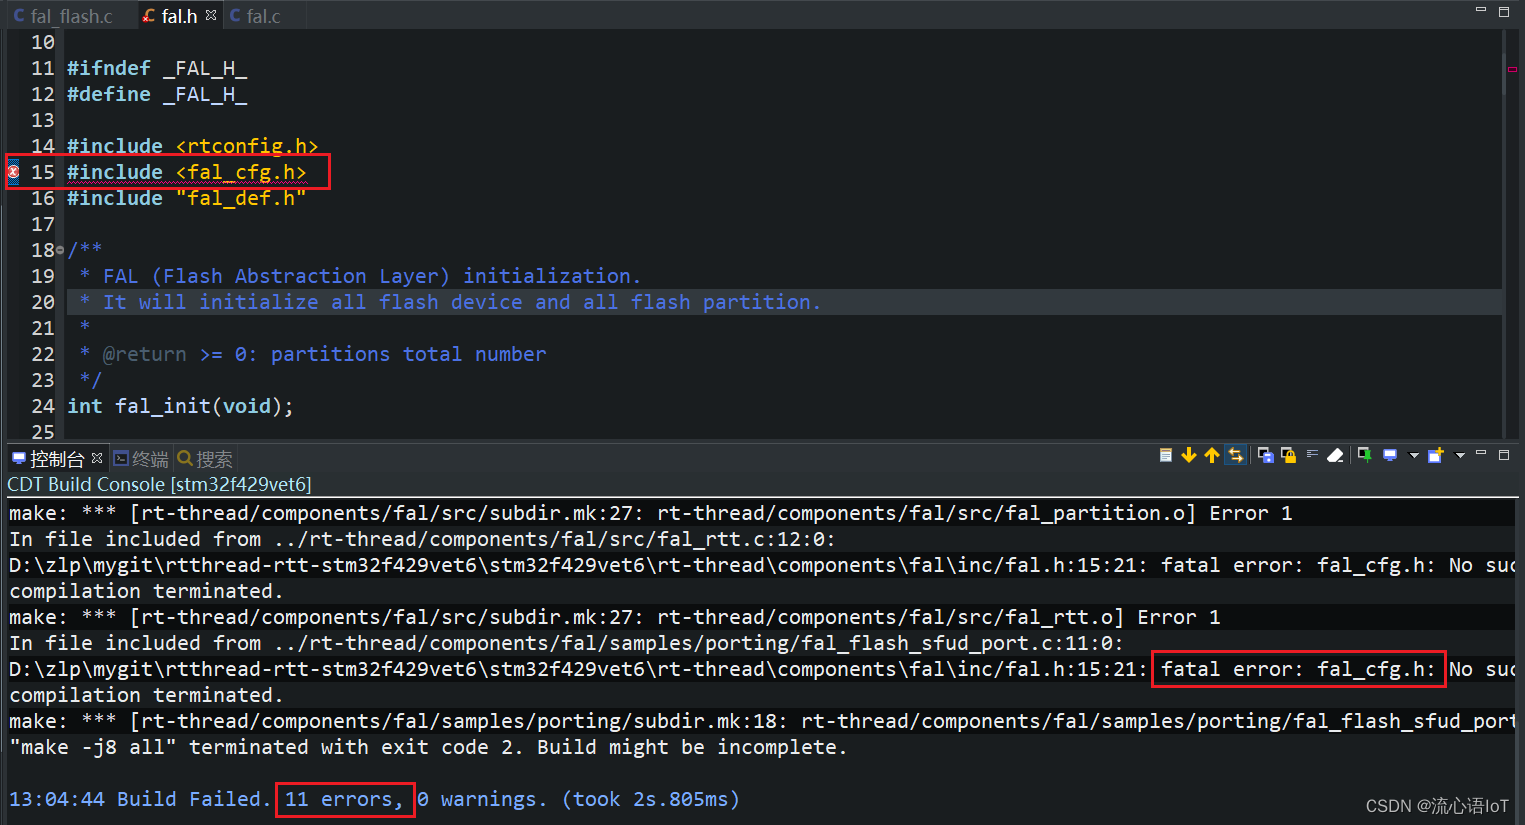The width and height of the screenshot is (1525, 825).
Task: Maximize the editor area
Action: [x=1504, y=11]
